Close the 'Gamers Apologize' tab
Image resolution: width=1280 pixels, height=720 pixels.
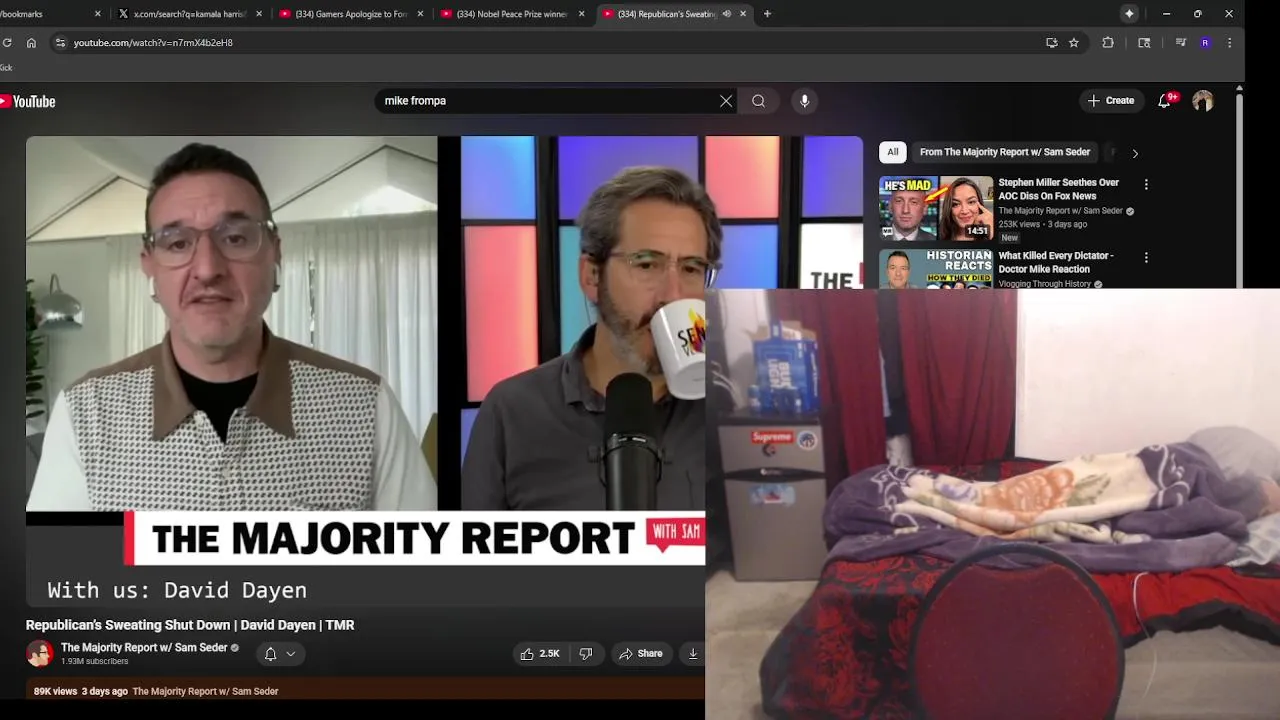tap(420, 14)
